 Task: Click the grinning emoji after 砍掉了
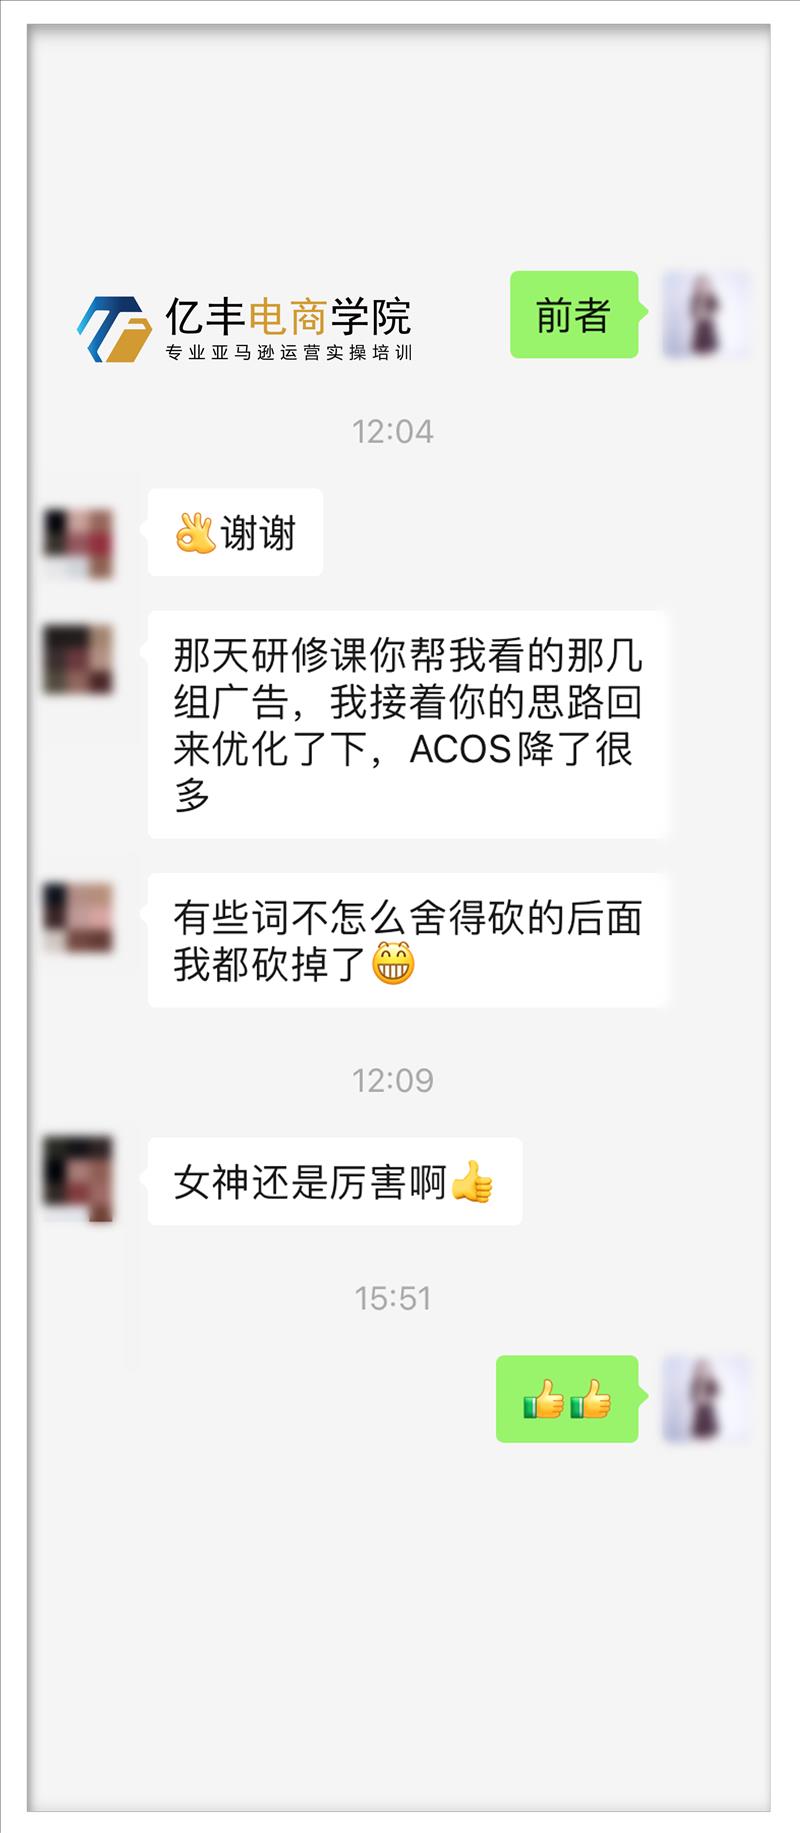393,963
